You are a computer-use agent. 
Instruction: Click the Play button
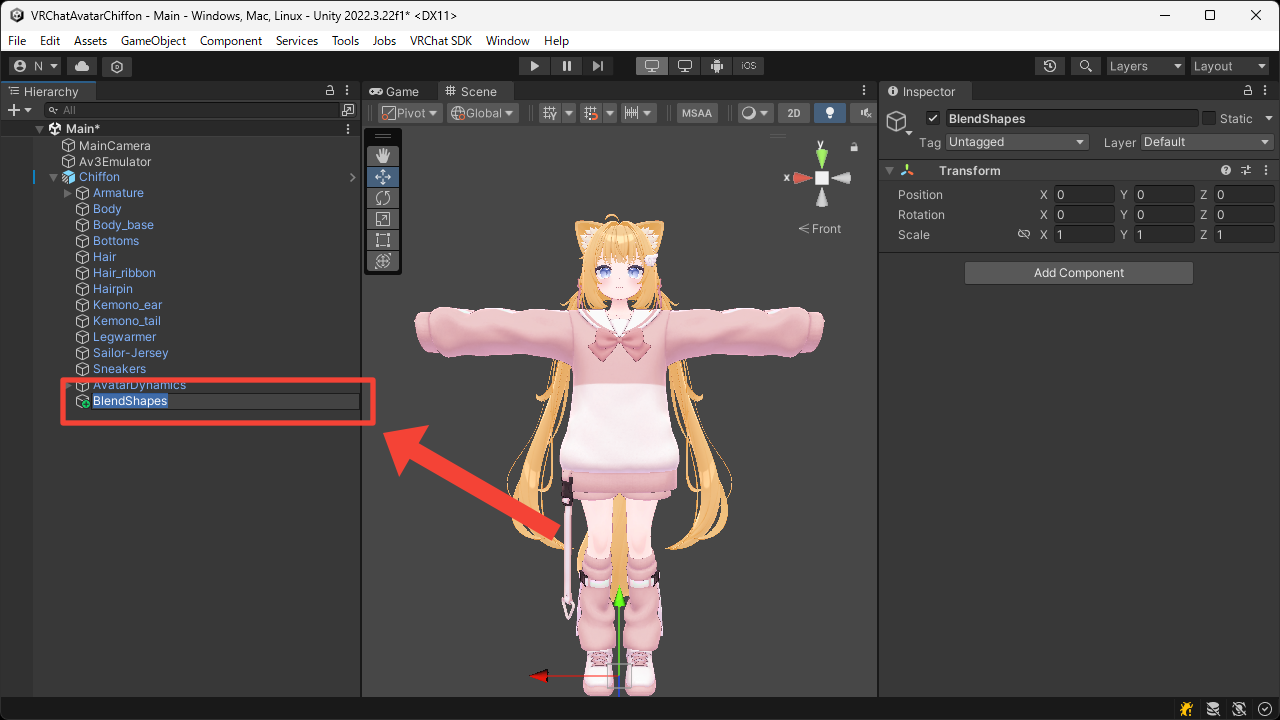535,66
